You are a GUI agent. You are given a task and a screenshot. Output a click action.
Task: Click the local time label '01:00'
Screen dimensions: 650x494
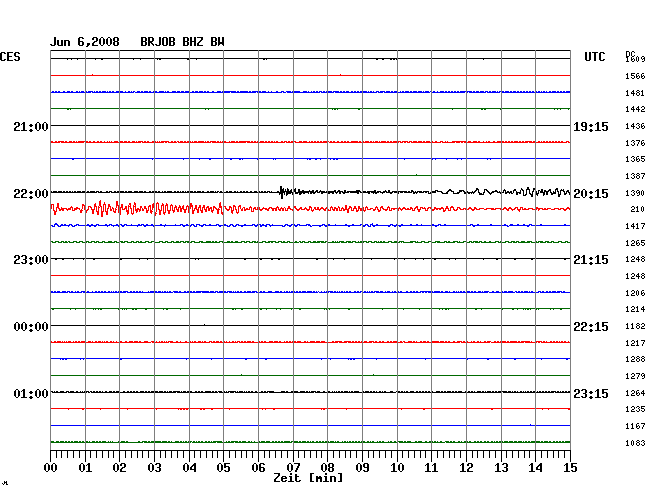tap(31, 393)
